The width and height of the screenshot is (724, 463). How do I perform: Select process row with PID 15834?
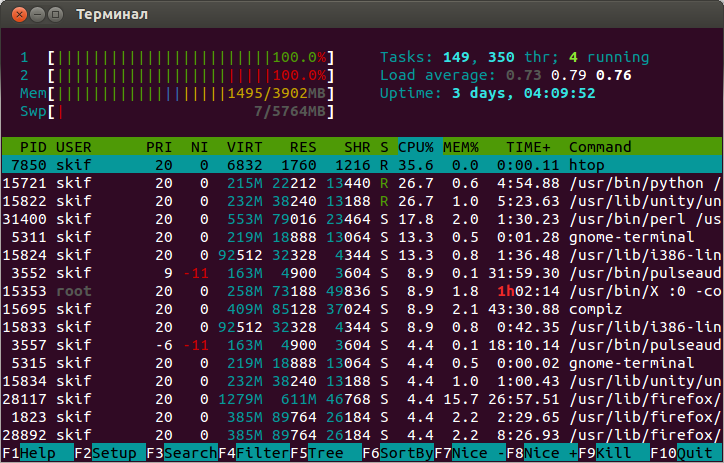pyautogui.click(x=362, y=381)
